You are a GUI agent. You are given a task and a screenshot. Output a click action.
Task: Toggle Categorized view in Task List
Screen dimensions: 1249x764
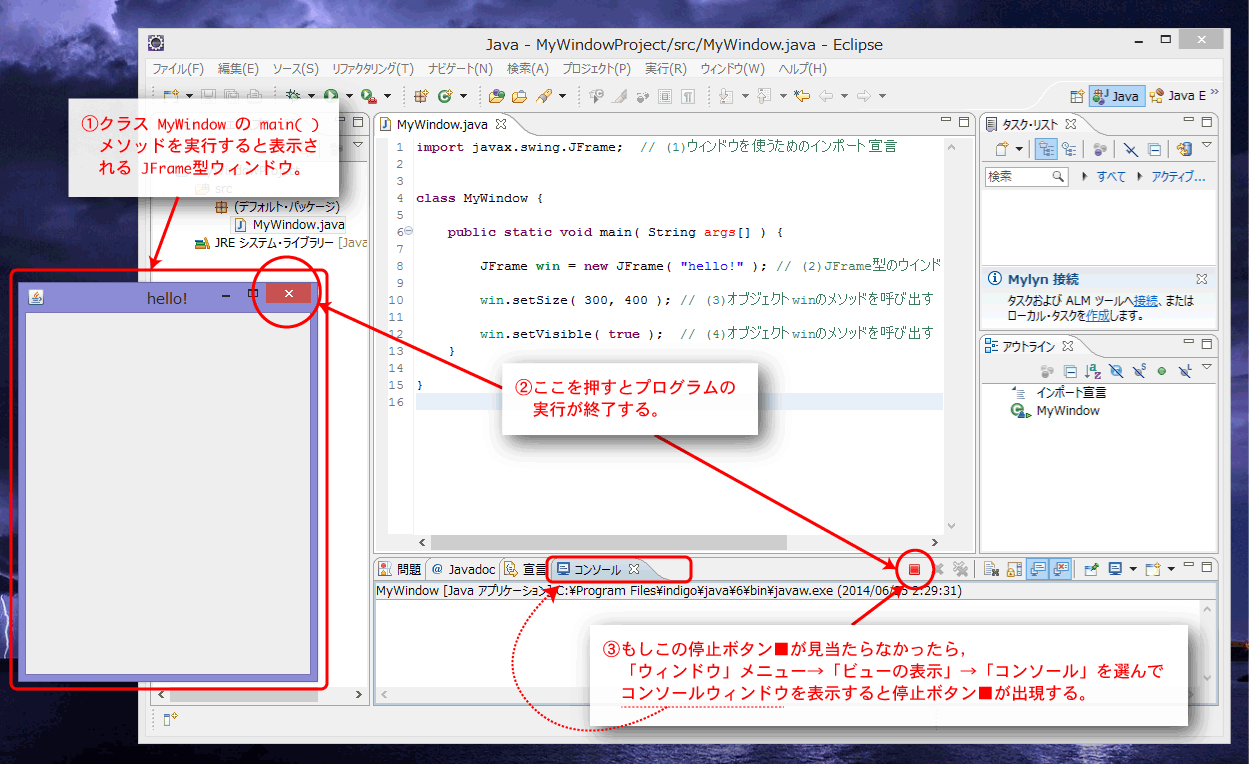[1048, 149]
